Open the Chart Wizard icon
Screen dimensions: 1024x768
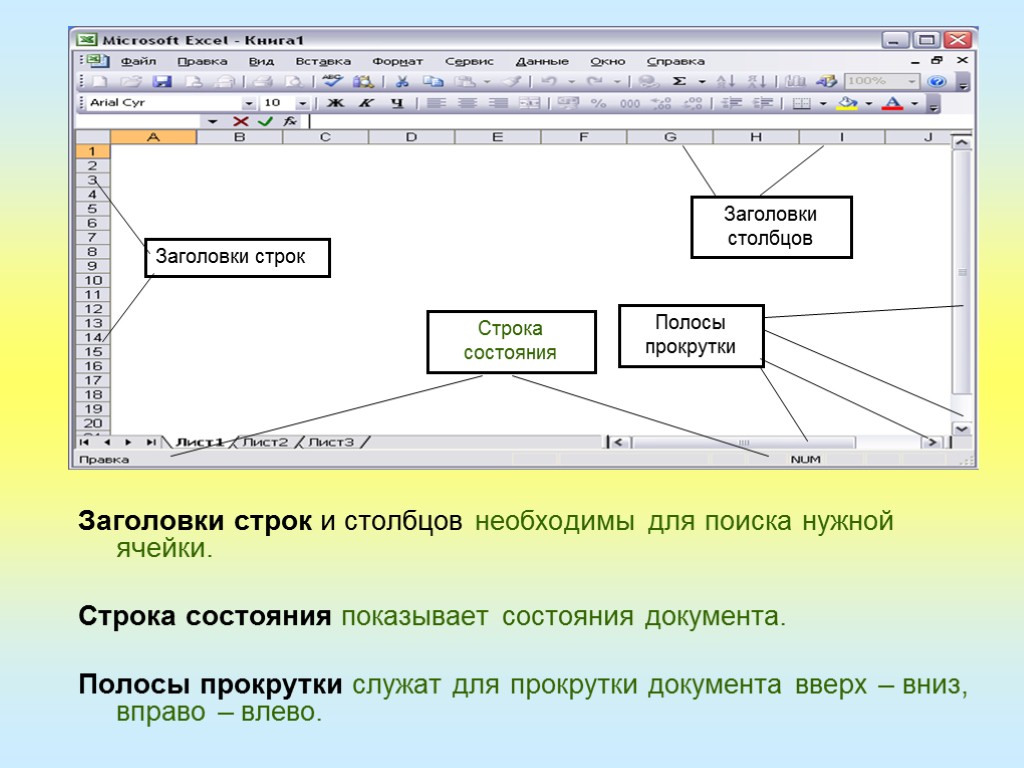pos(795,82)
